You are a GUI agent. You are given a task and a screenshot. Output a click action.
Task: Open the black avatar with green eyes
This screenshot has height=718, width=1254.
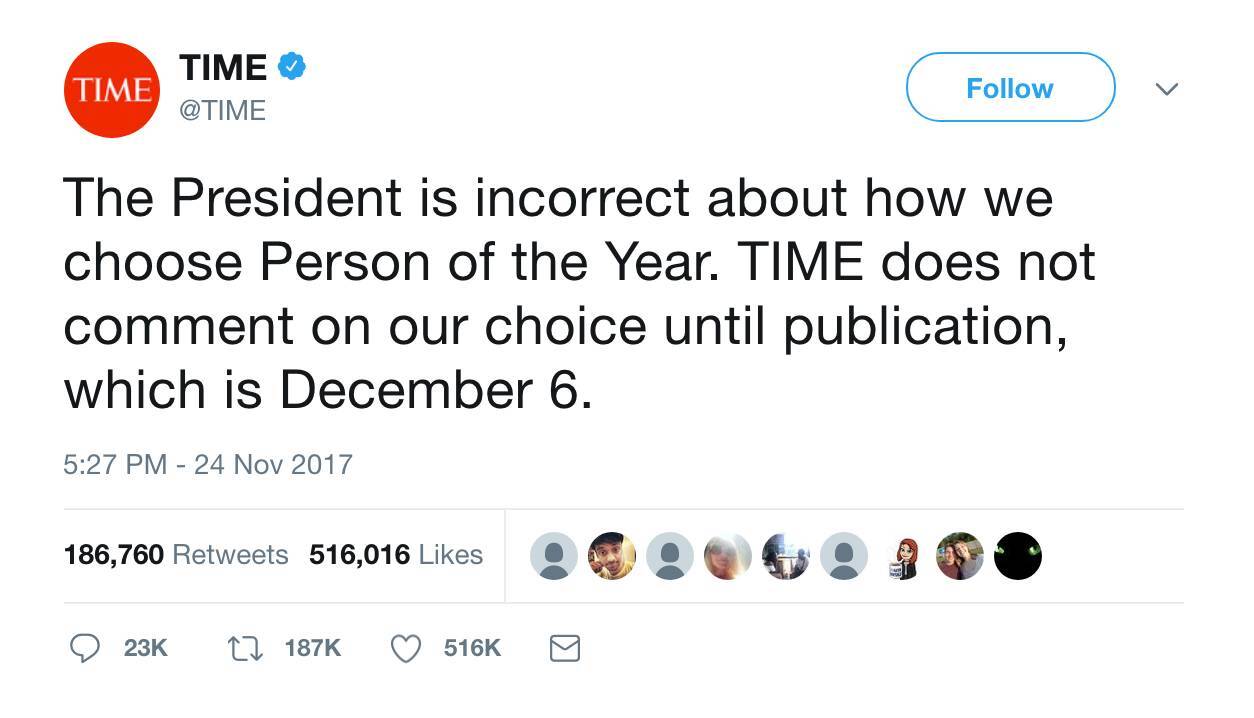[x=1018, y=556]
